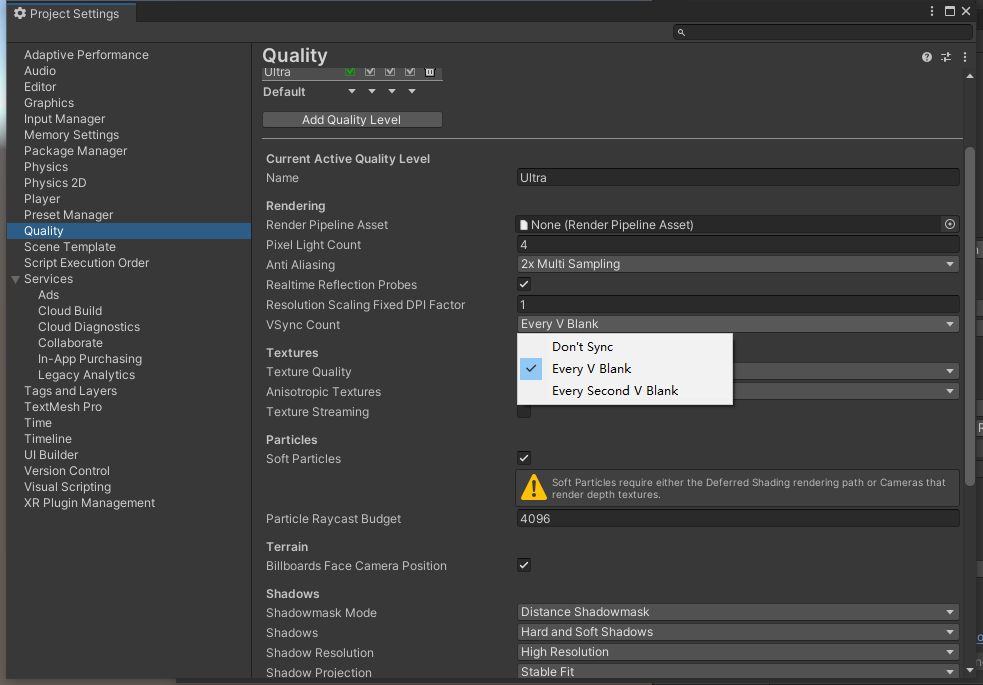
Task: Click the scroll down arrow of the Quality panel
Action: [x=970, y=671]
